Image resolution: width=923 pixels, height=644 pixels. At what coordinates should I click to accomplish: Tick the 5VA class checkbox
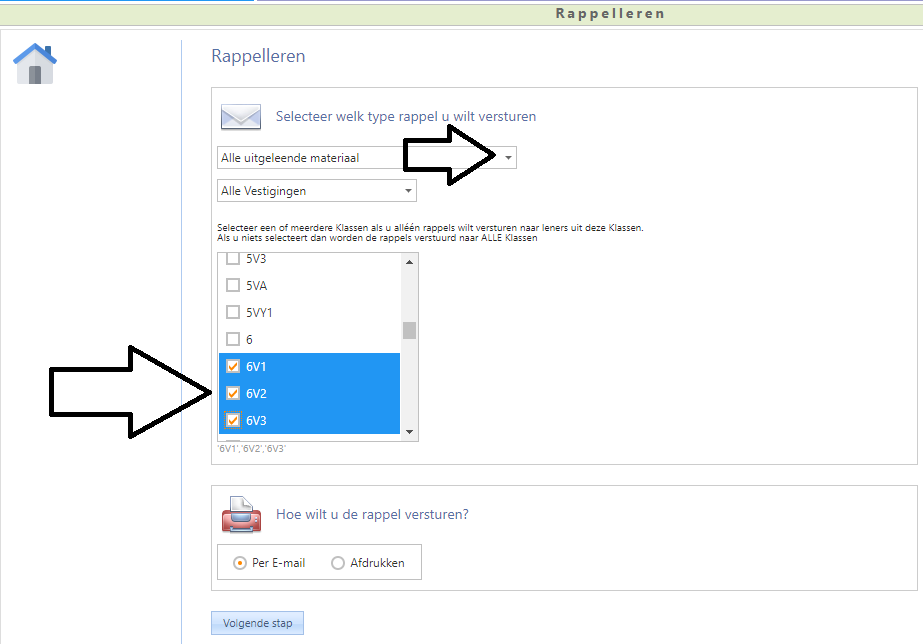[233, 286]
